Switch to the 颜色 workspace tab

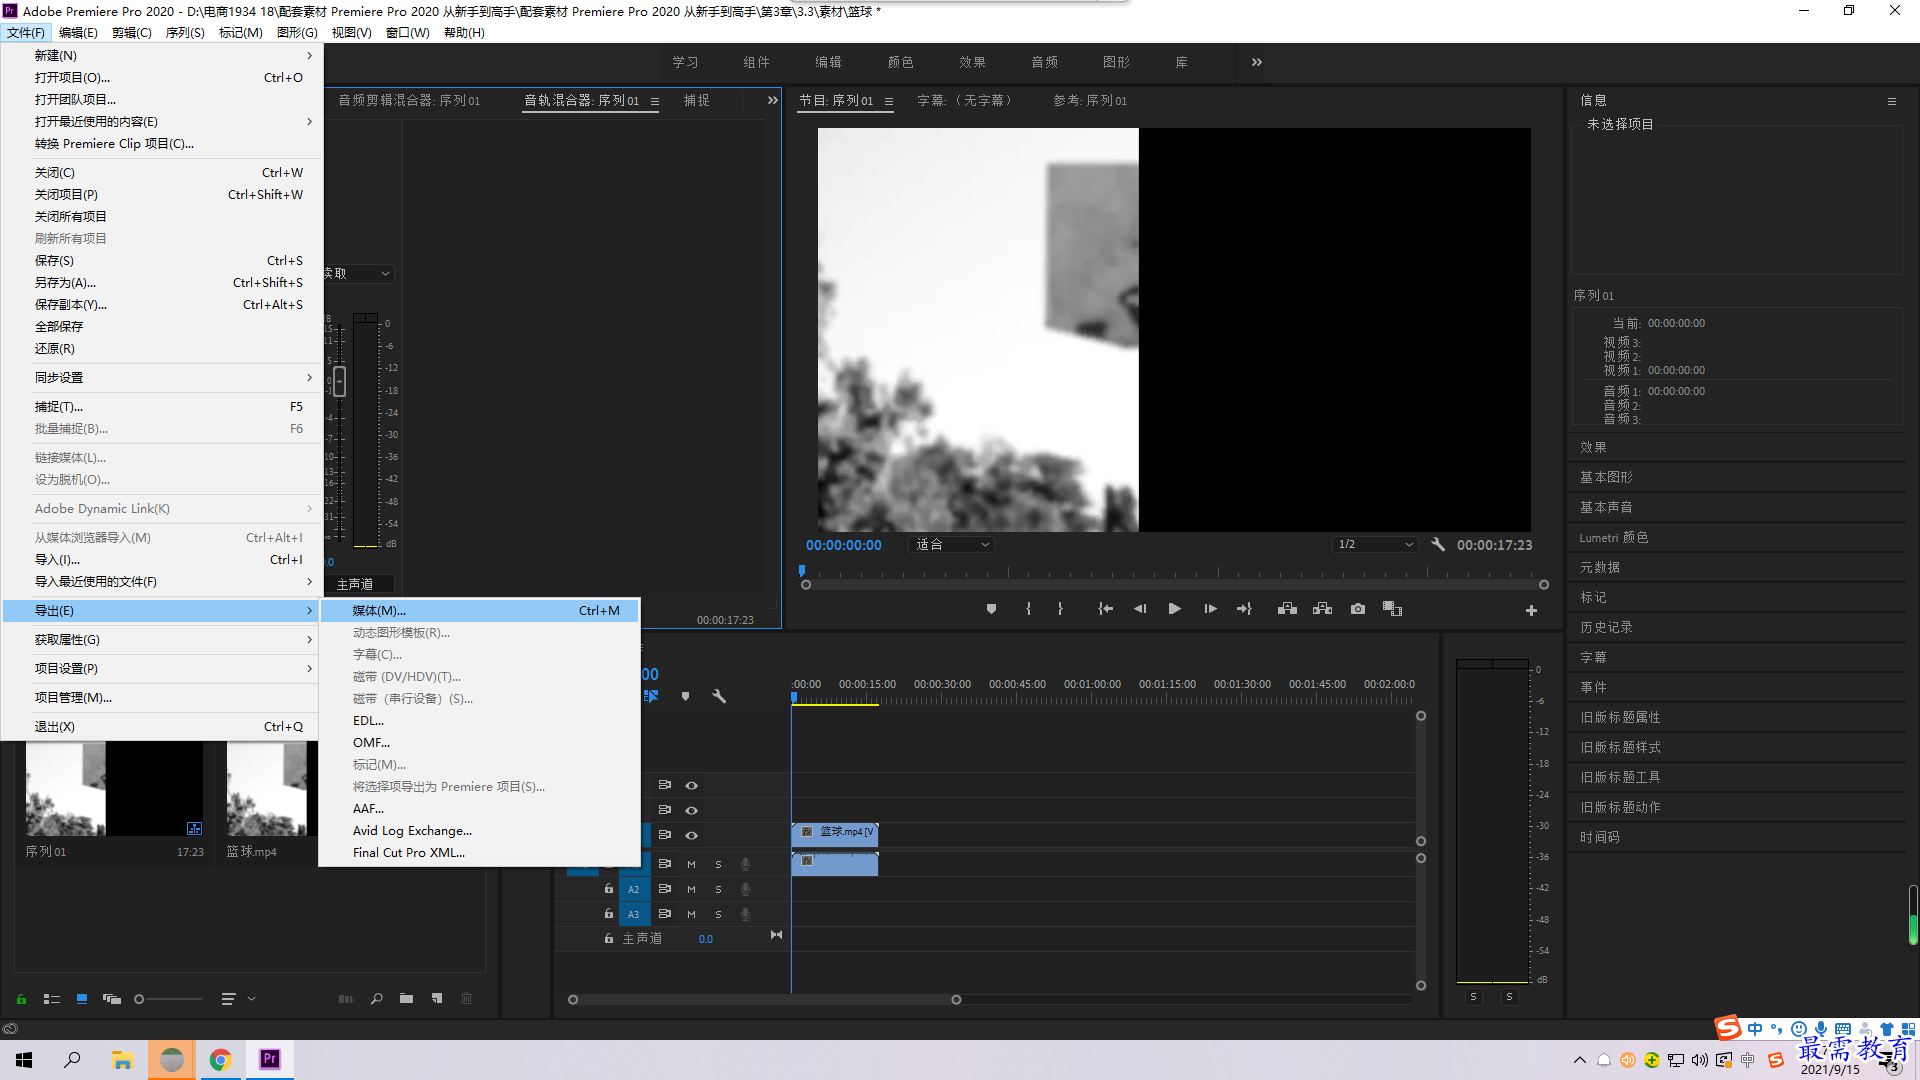[900, 62]
